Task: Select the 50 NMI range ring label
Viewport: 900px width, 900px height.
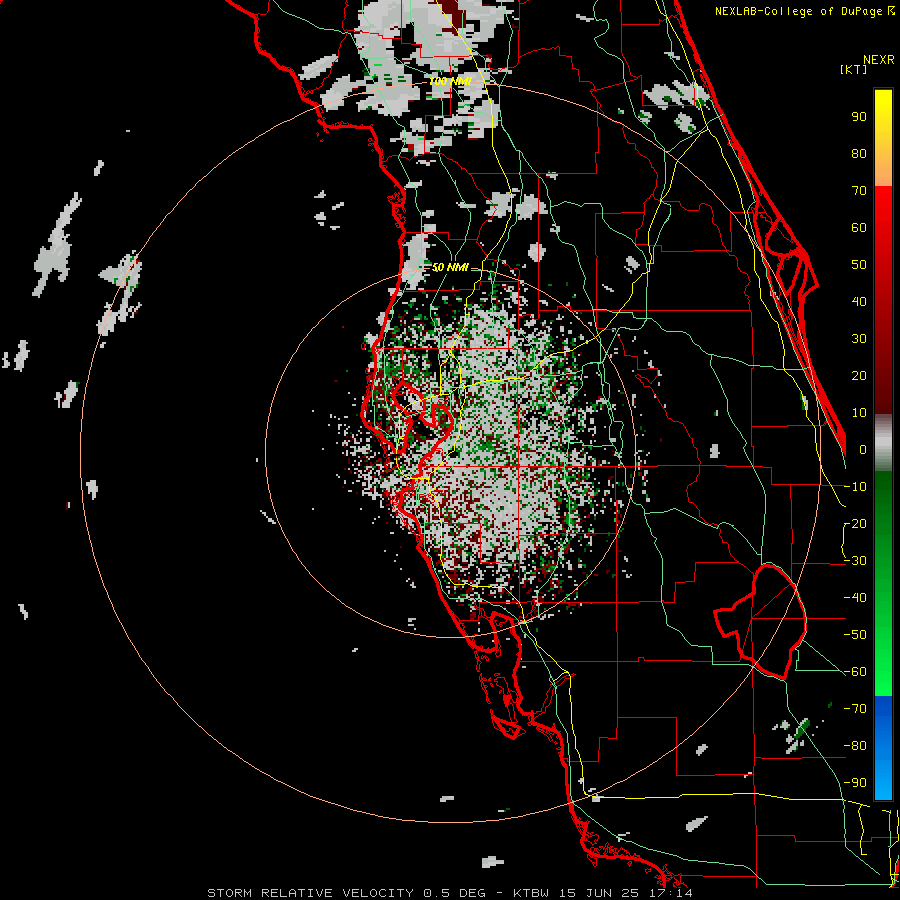Action: [450, 267]
